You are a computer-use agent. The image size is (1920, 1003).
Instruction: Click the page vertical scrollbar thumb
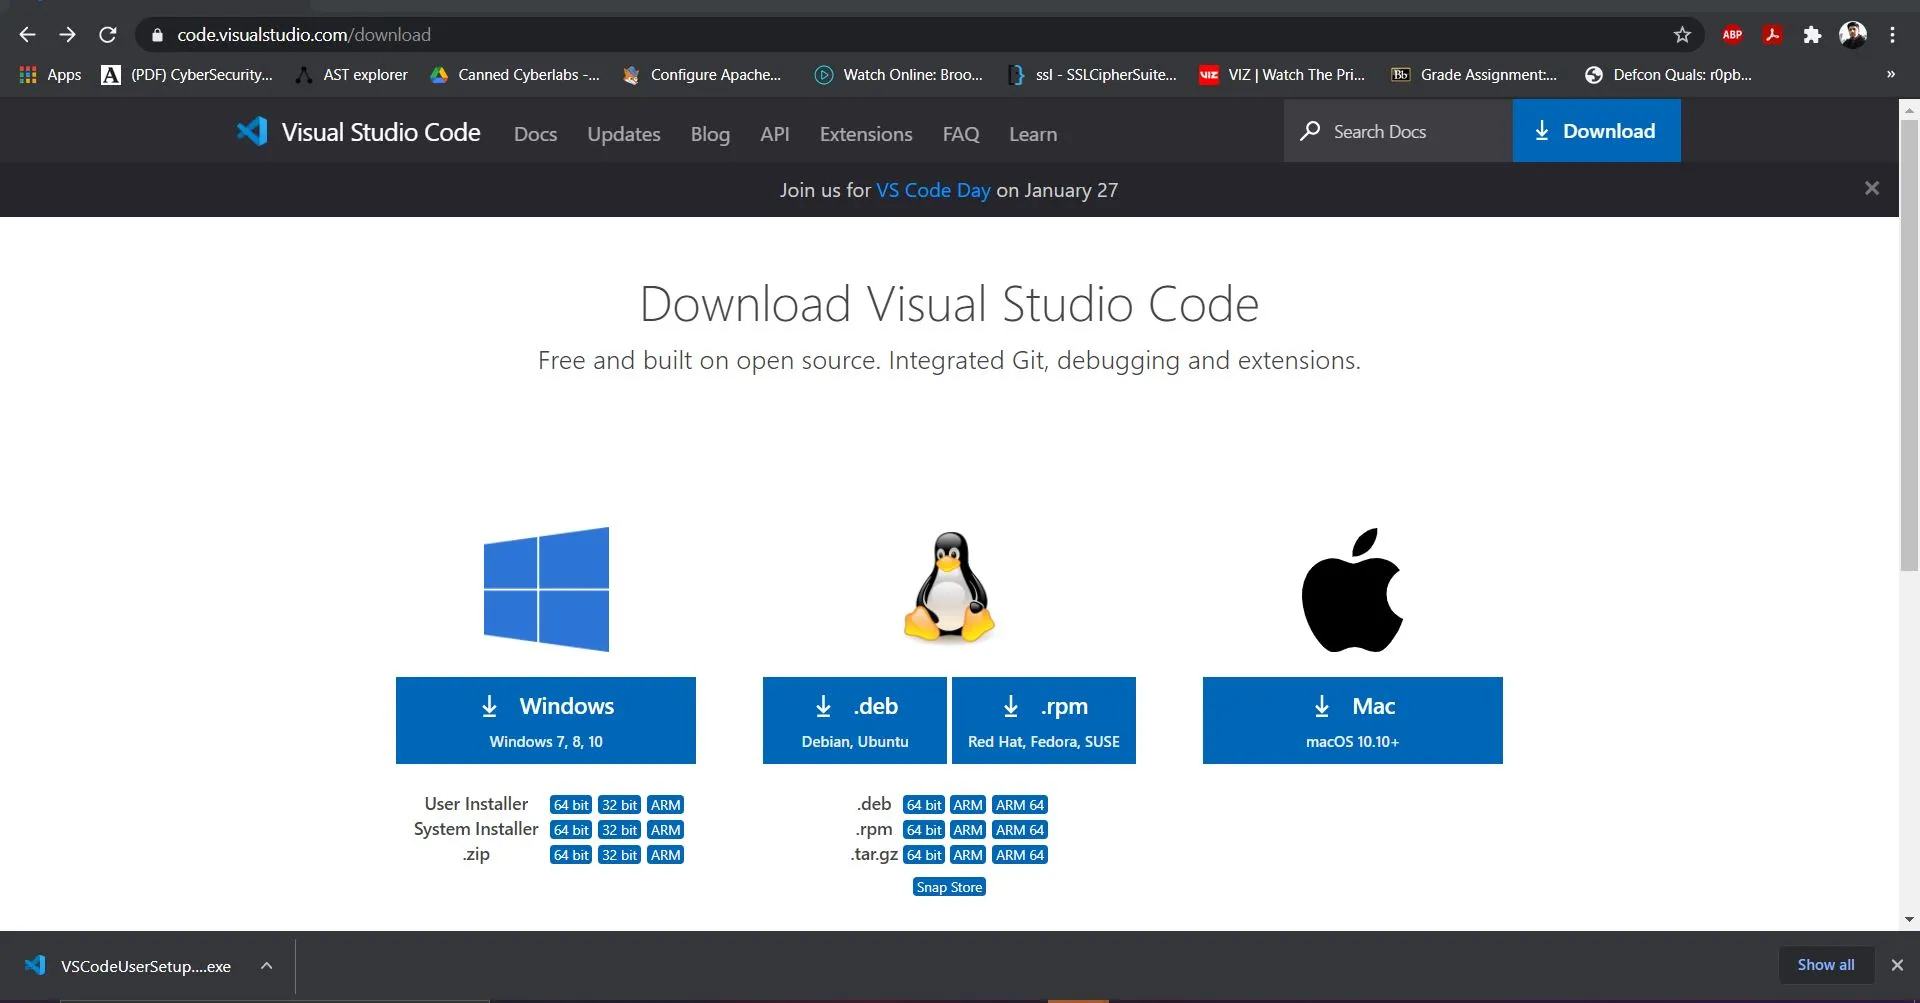[1909, 345]
